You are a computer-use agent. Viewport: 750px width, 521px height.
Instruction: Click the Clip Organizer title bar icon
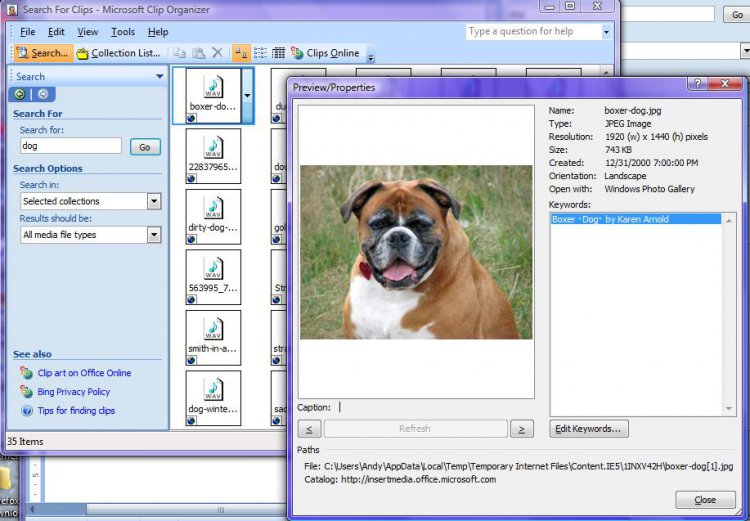click(x=12, y=10)
